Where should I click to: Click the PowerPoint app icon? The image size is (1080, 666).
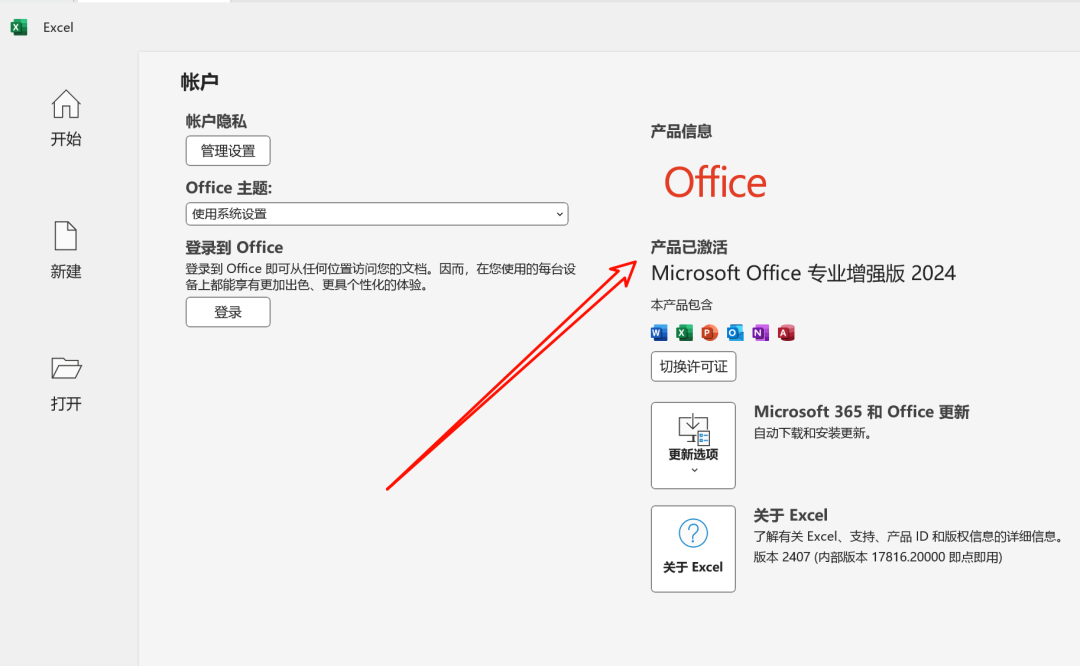tap(709, 333)
